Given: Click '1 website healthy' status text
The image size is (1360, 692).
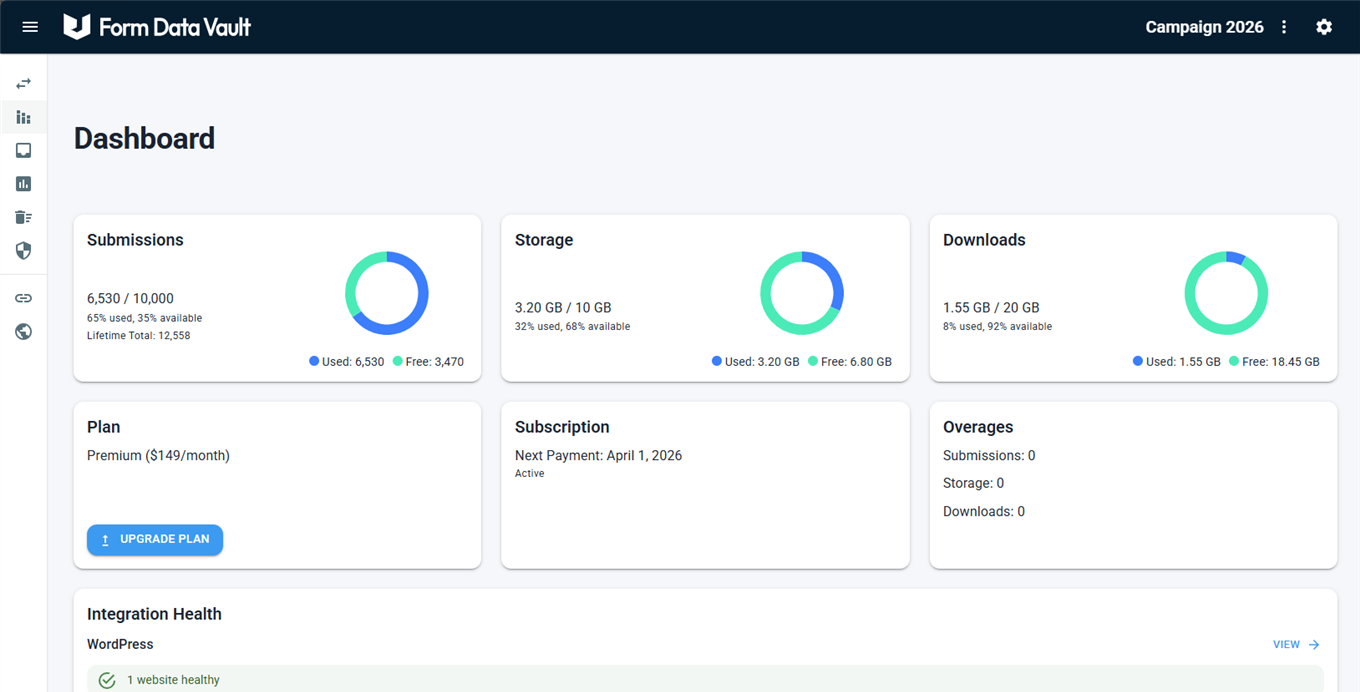Looking at the screenshot, I should 173,680.
